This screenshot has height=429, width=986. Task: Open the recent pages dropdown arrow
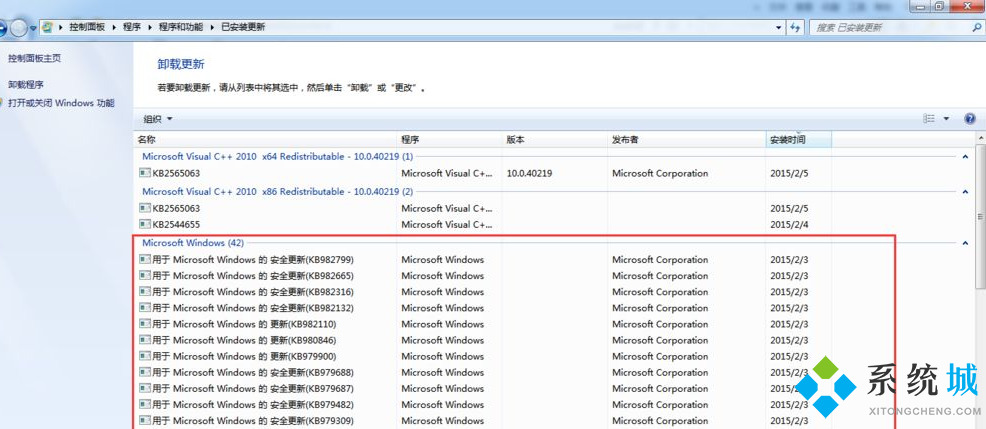coord(33,28)
